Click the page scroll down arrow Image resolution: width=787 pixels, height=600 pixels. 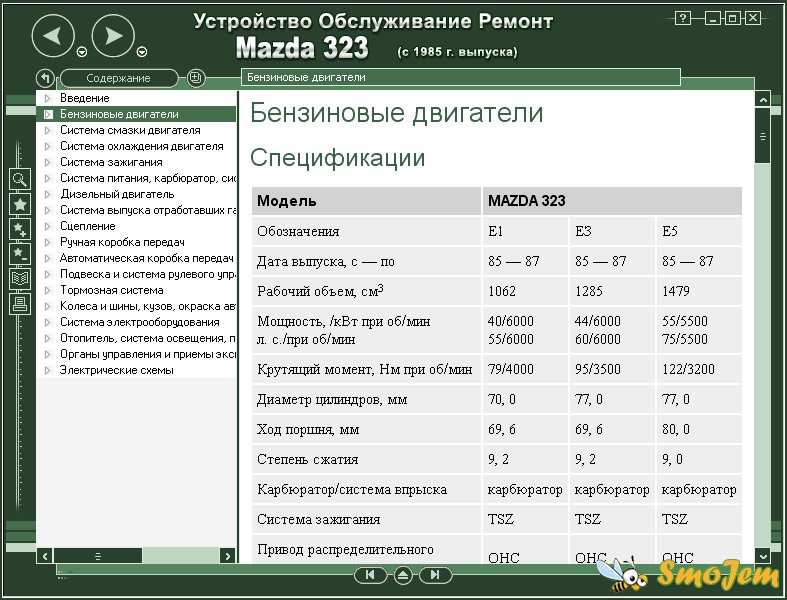pos(762,555)
